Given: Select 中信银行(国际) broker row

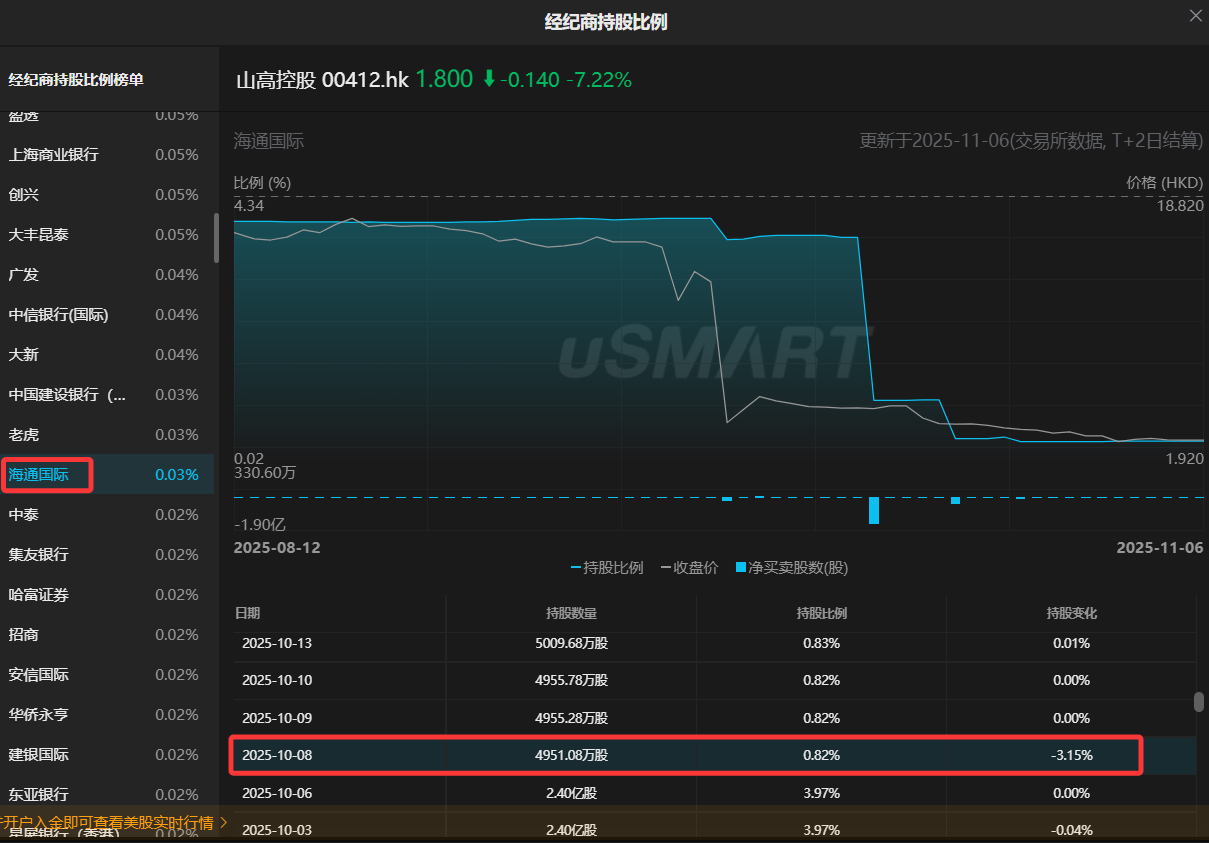Looking at the screenshot, I should coord(107,315).
